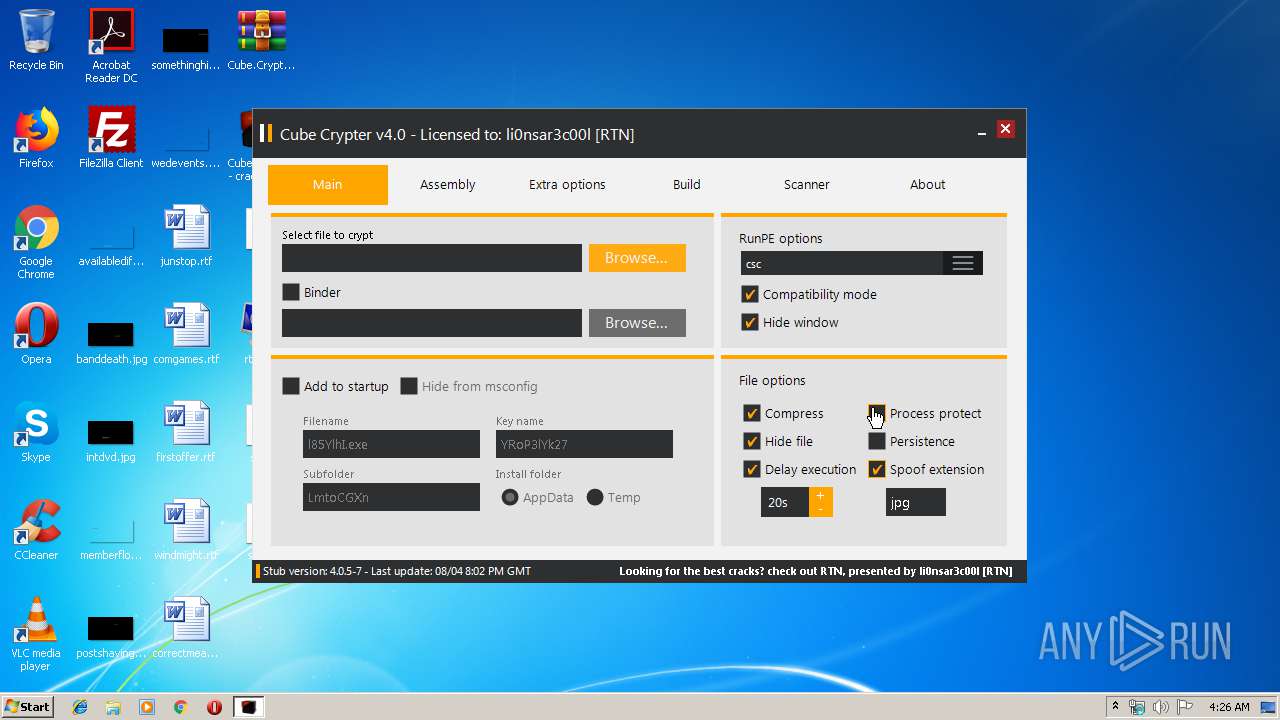
Task: Show hidden tray icons arrow
Action: click(1115, 707)
